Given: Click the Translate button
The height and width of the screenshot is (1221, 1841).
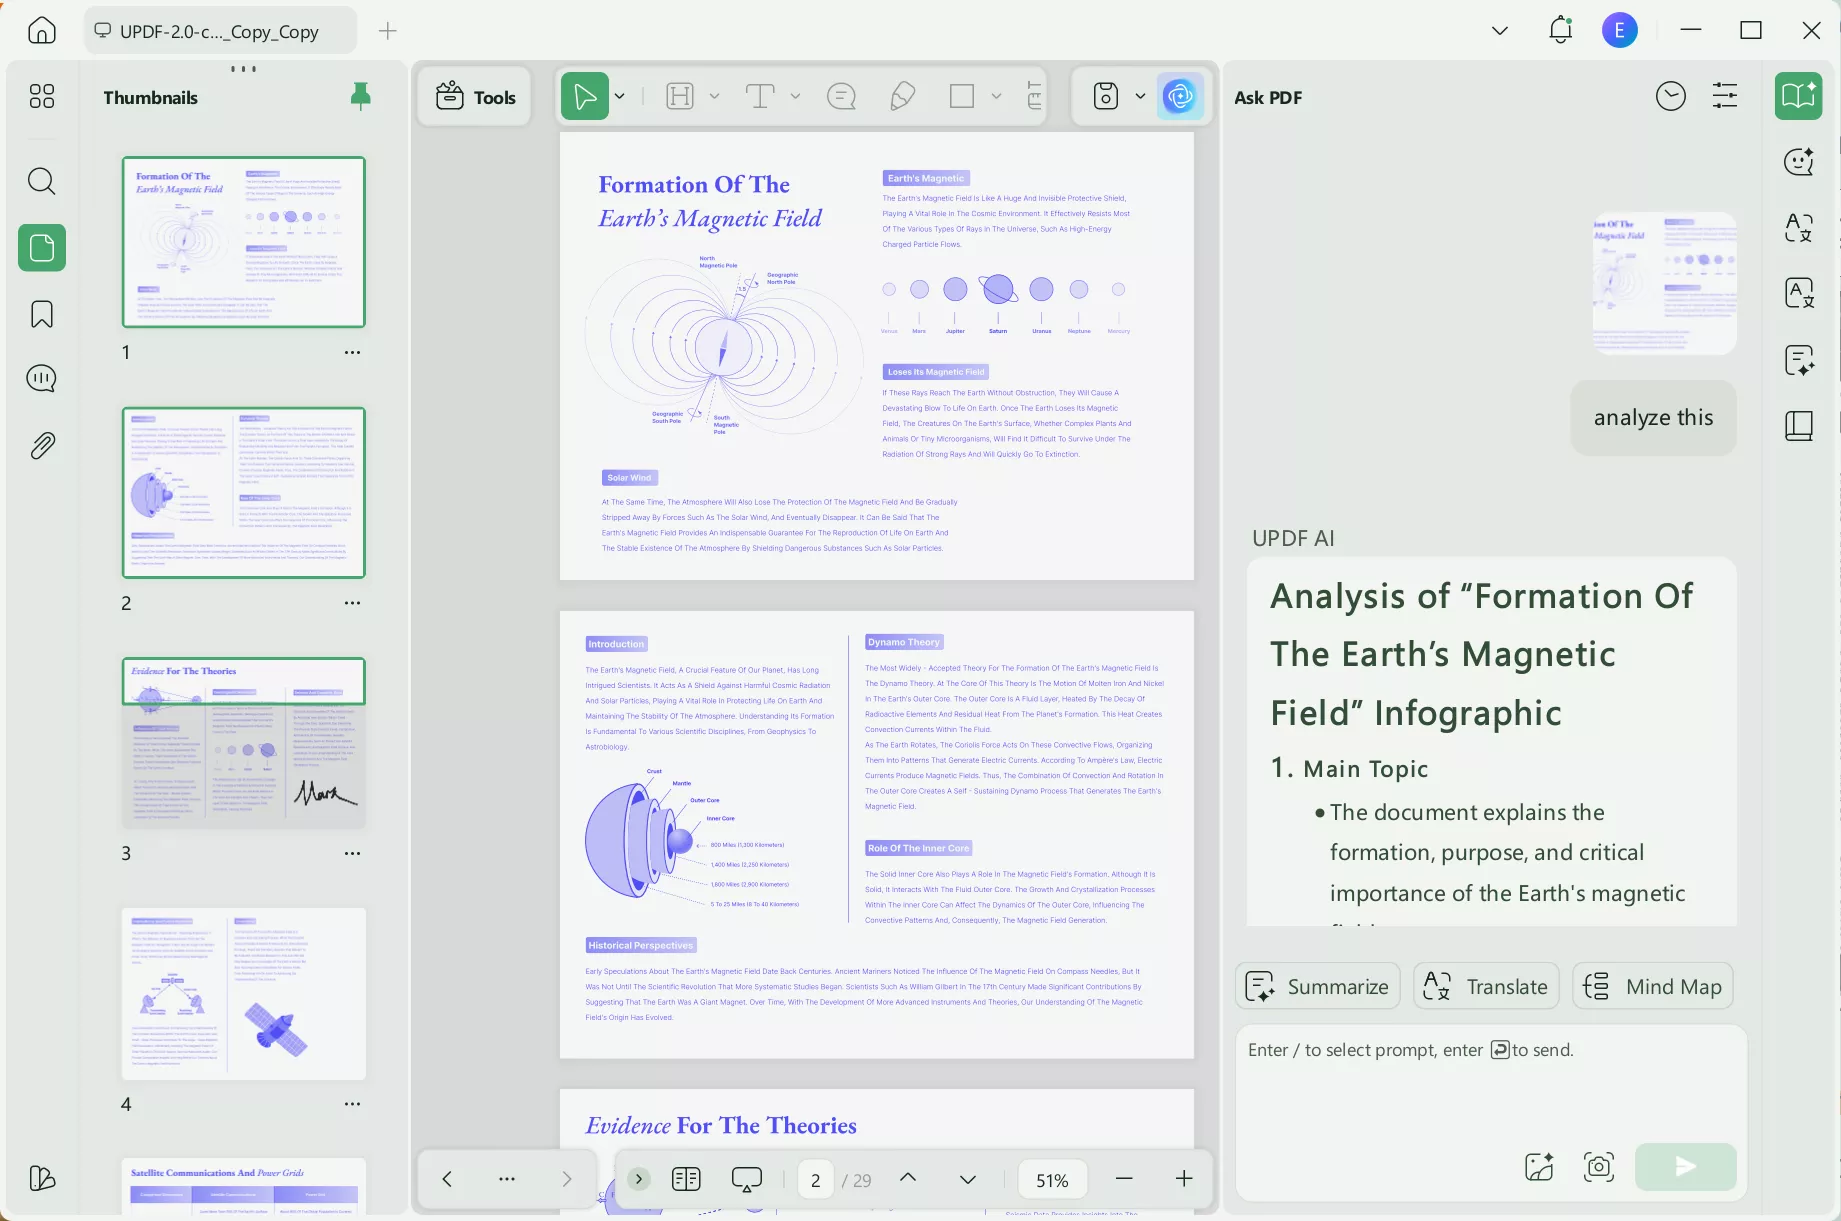Looking at the screenshot, I should tap(1486, 987).
